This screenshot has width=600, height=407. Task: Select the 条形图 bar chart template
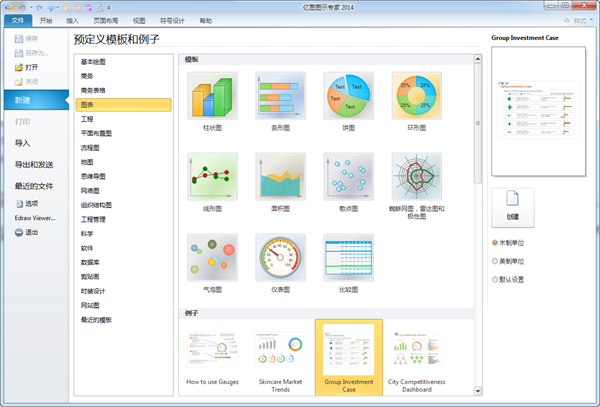click(280, 96)
